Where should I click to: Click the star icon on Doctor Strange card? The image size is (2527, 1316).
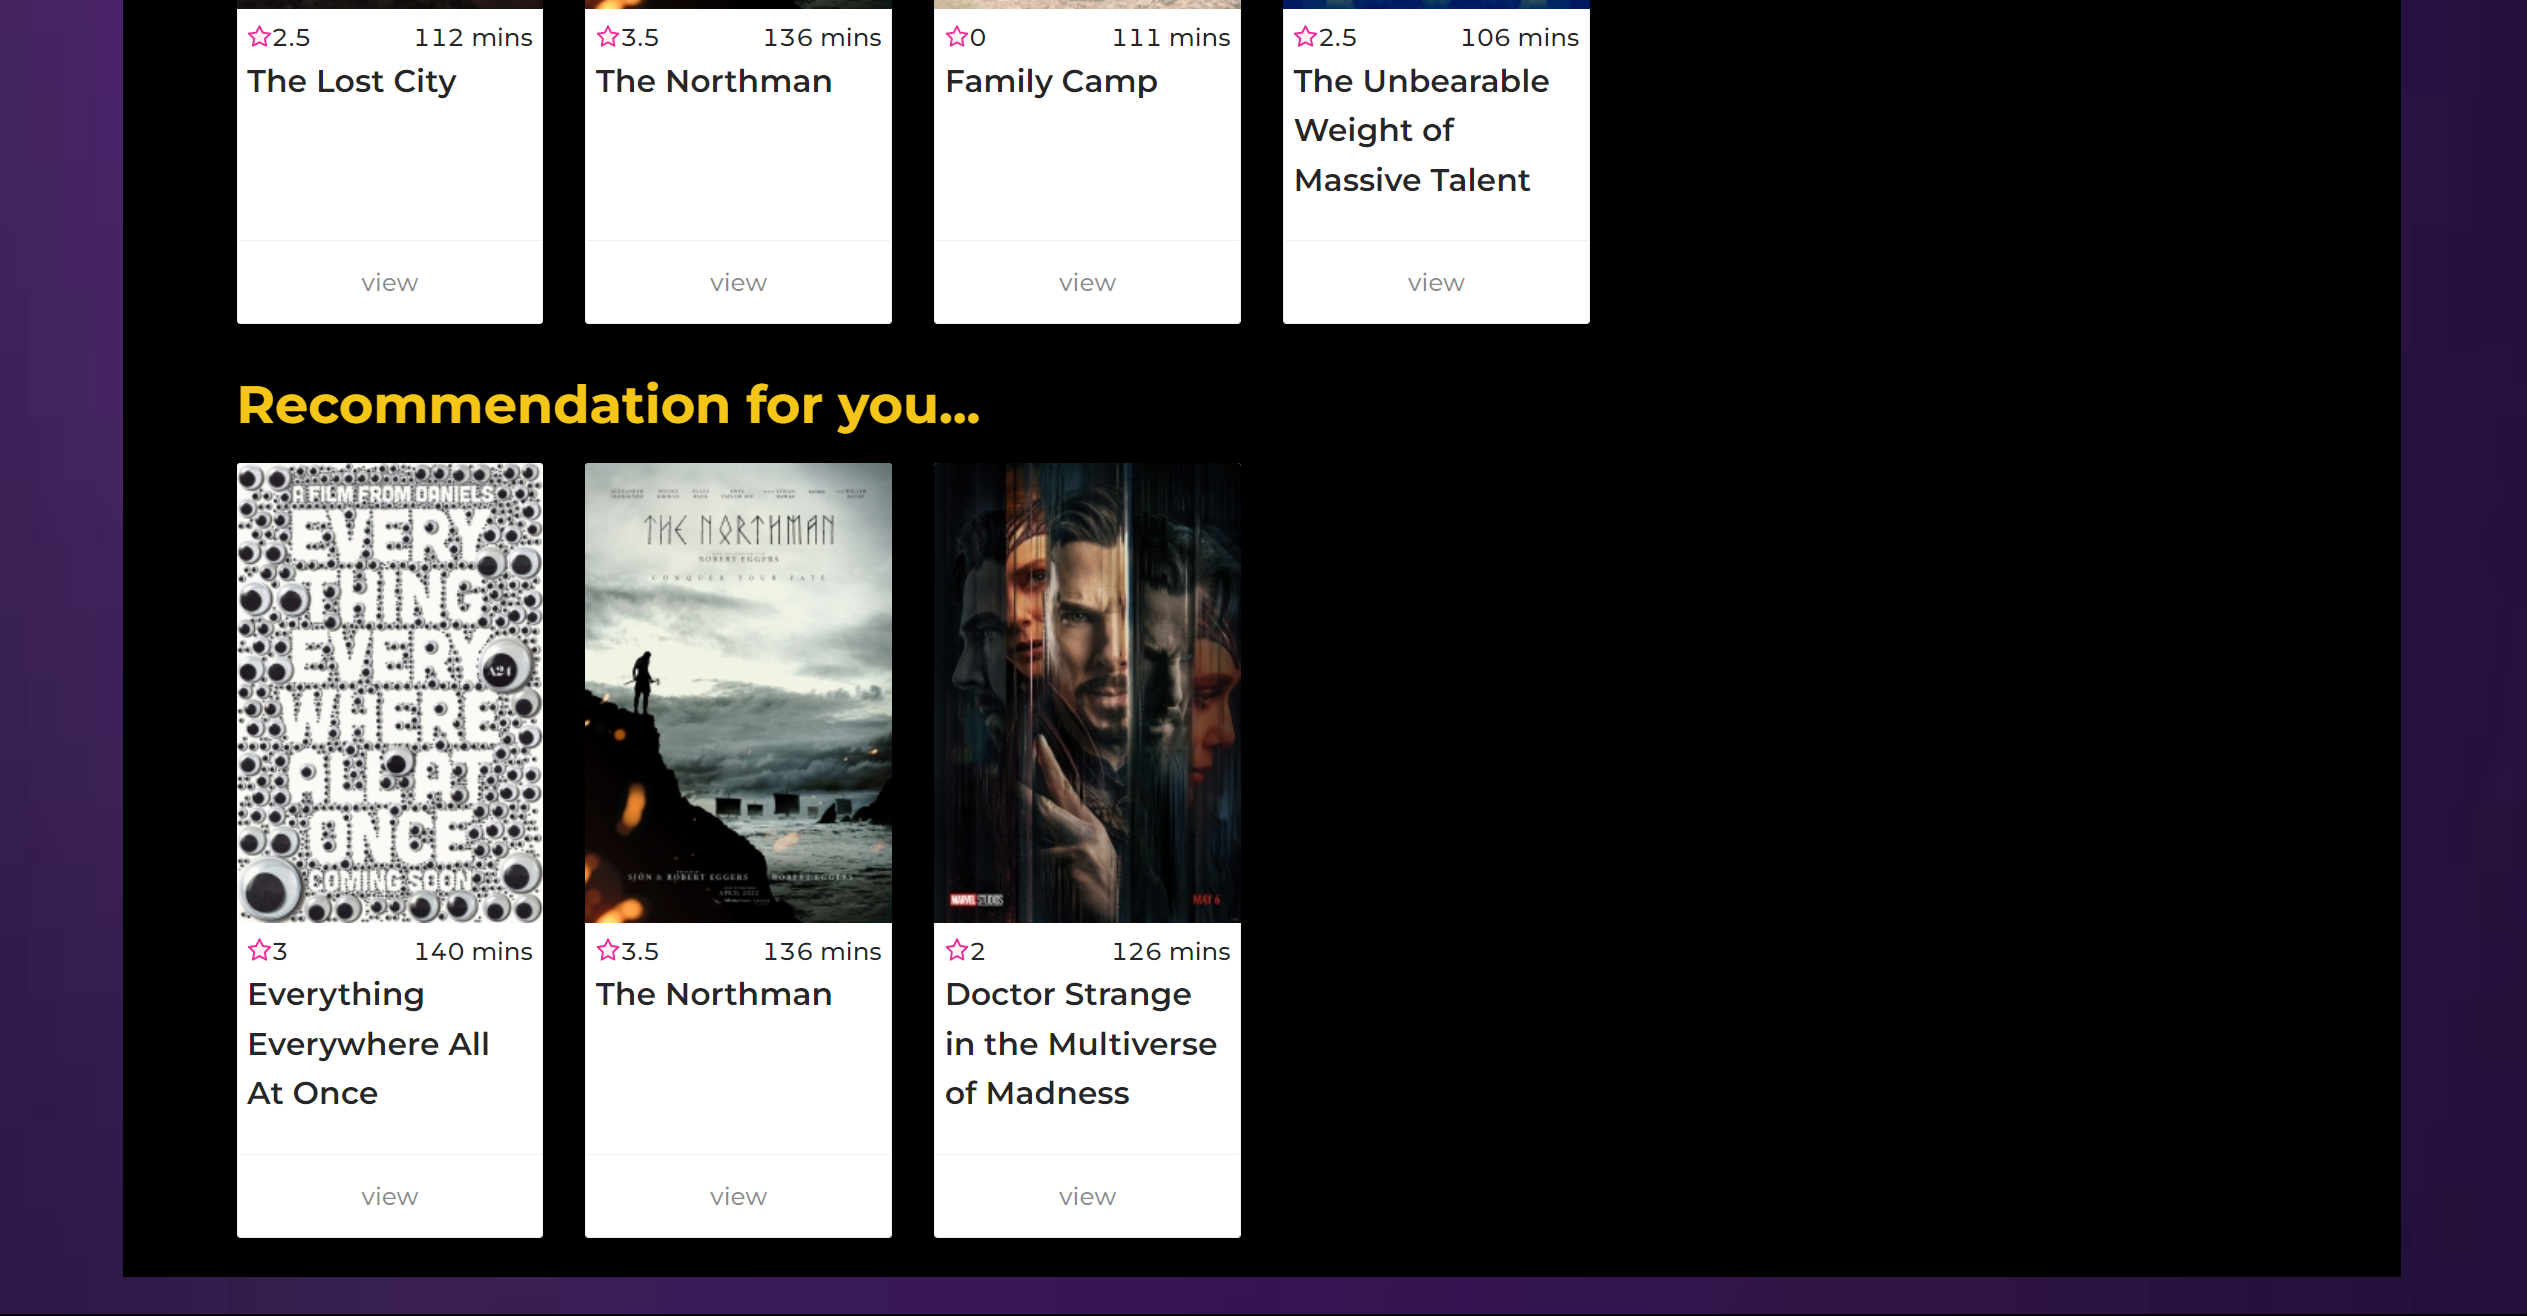tap(957, 950)
